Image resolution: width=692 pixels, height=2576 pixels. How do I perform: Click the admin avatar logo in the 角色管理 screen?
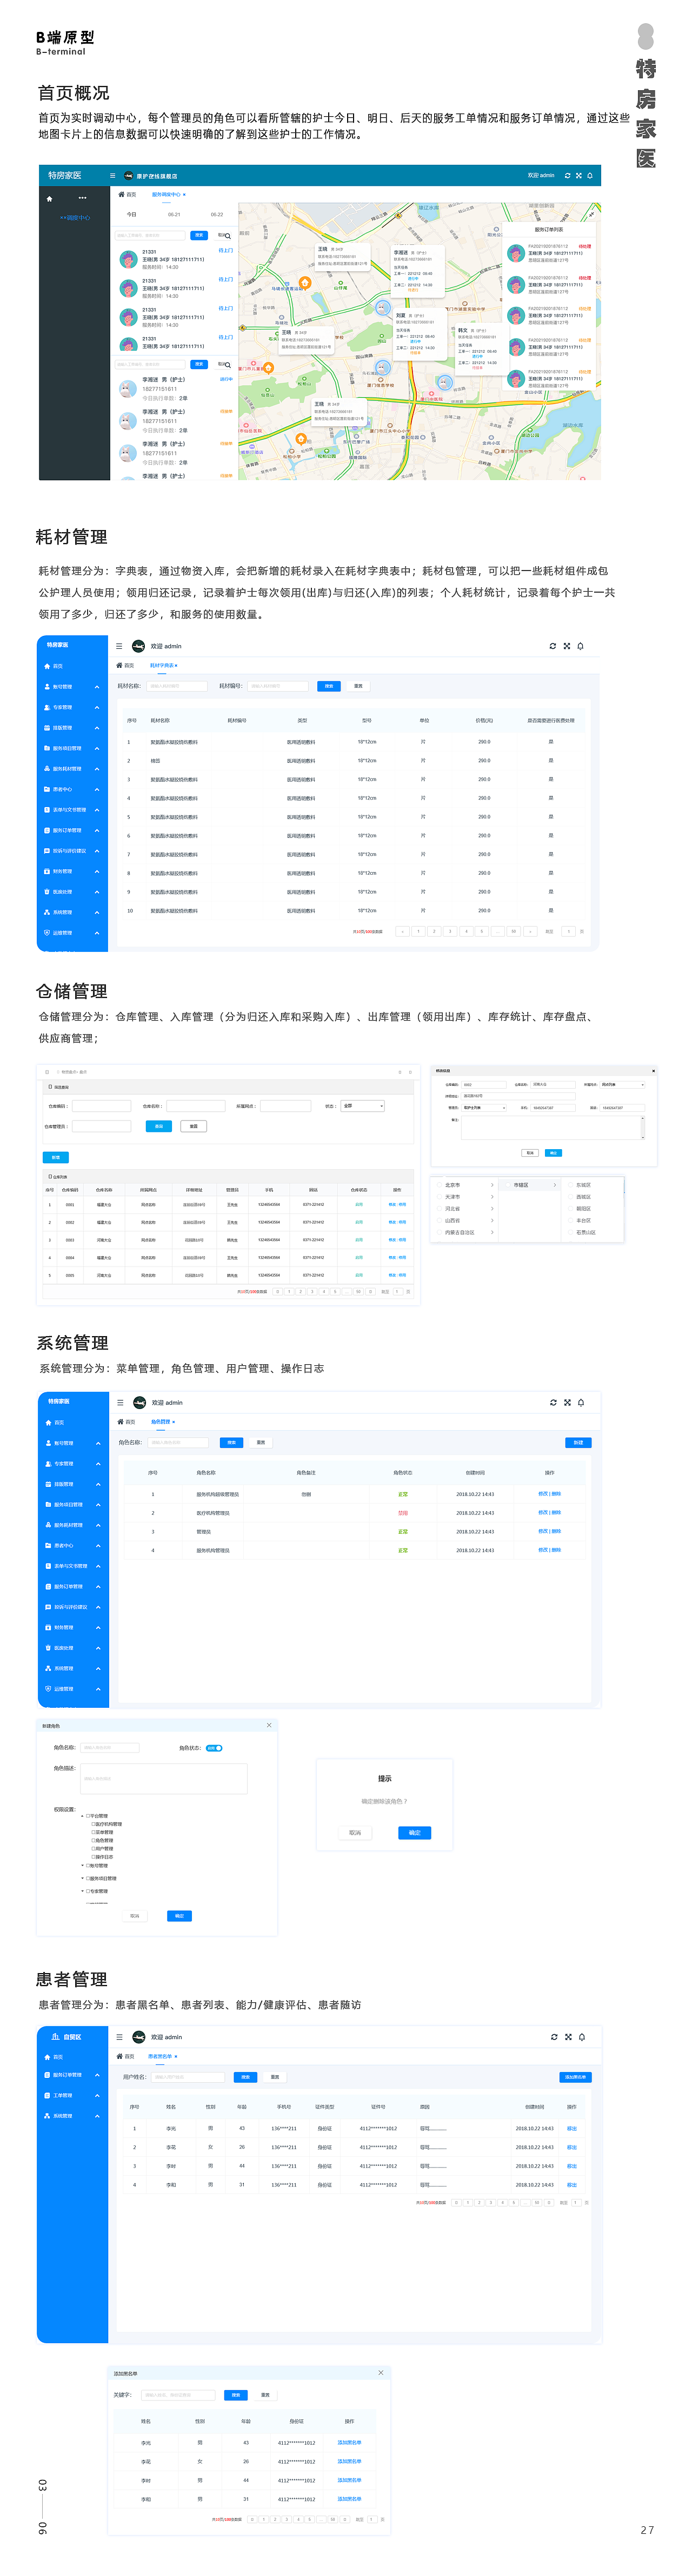pyautogui.click(x=140, y=1403)
